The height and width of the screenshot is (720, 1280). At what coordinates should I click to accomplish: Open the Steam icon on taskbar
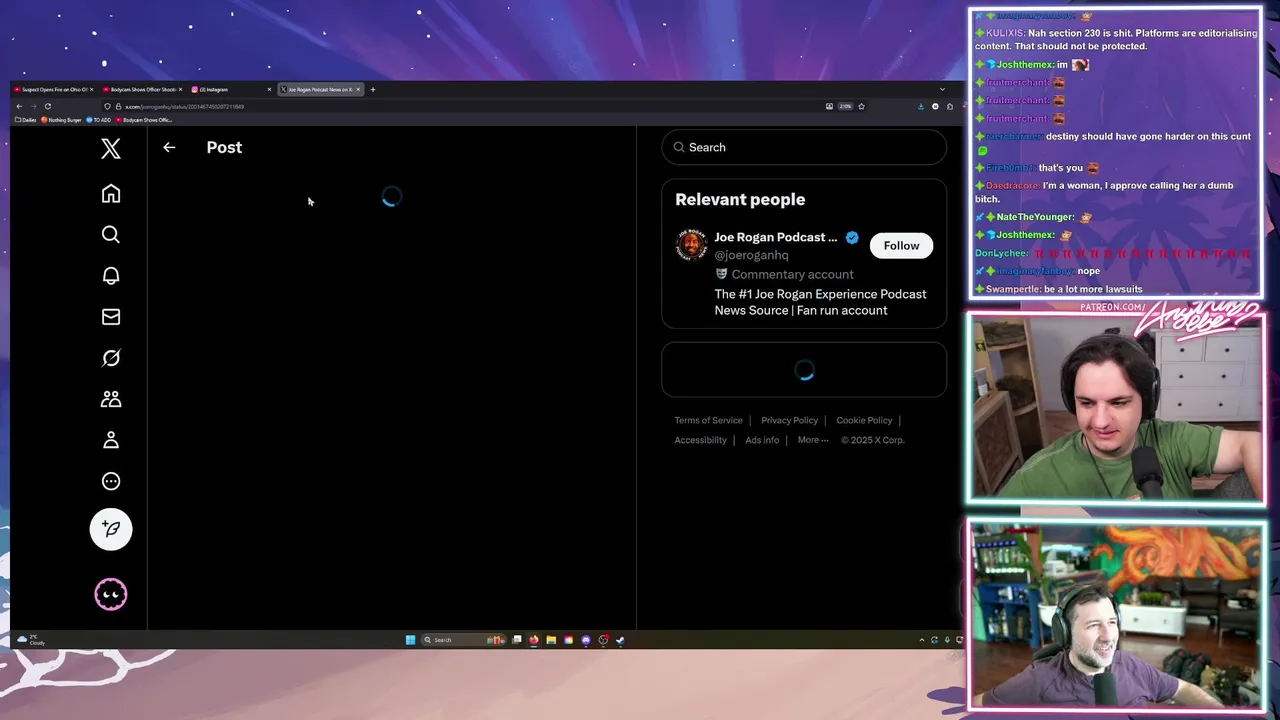click(x=620, y=640)
